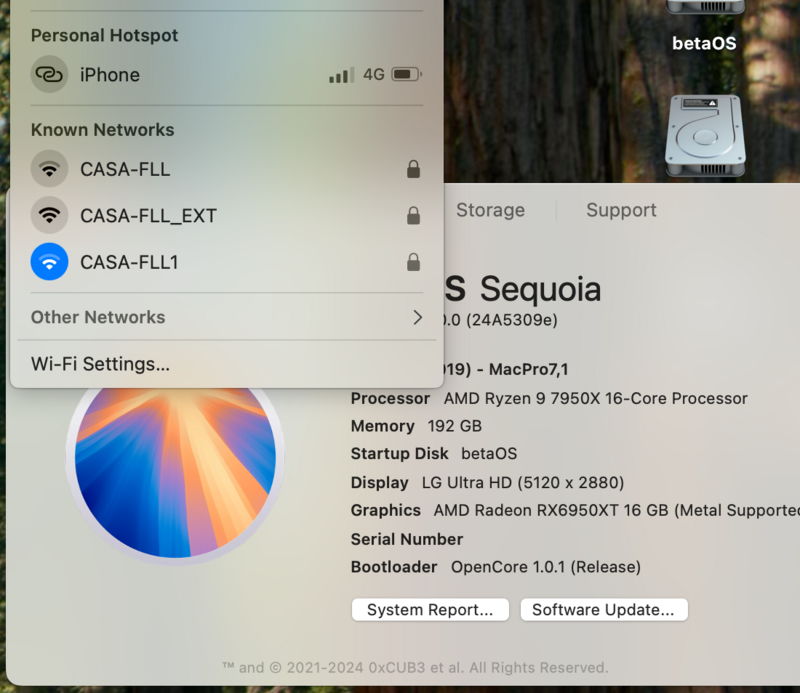The image size is (800, 693).
Task: Click the Bootloader label
Action: tap(394, 567)
